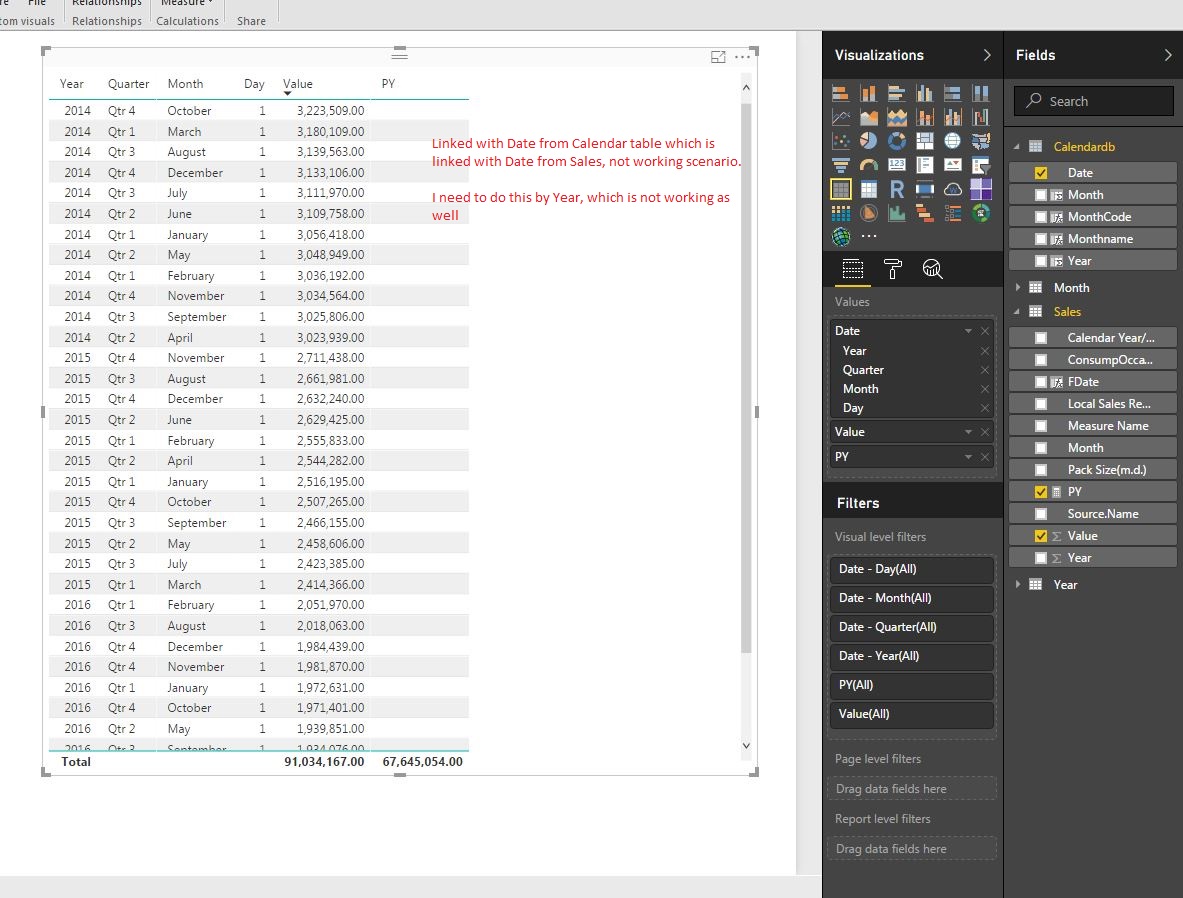Open More options ellipsis on table visual
This screenshot has width=1183, height=898.
click(742, 57)
